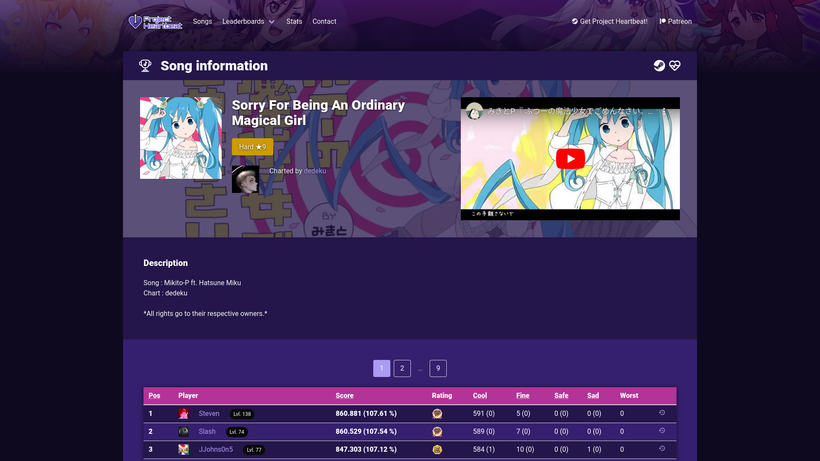Click Steven's rating badge icon
820x461 pixels.
click(x=437, y=414)
